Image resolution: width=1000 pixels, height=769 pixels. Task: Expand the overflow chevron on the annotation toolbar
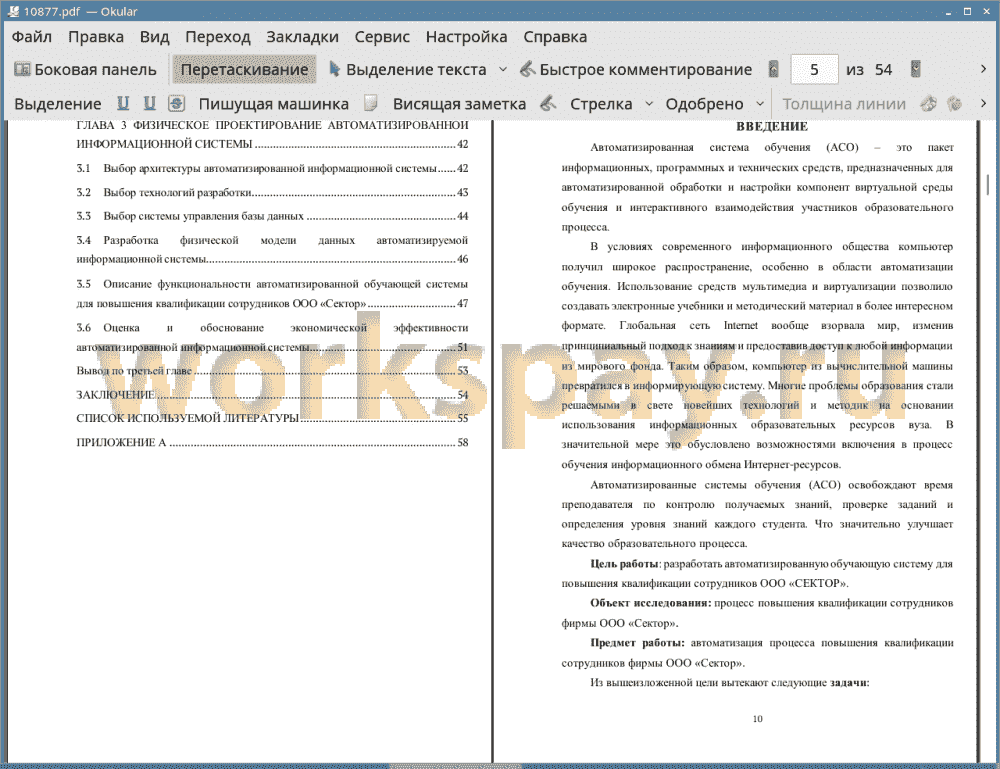click(983, 103)
